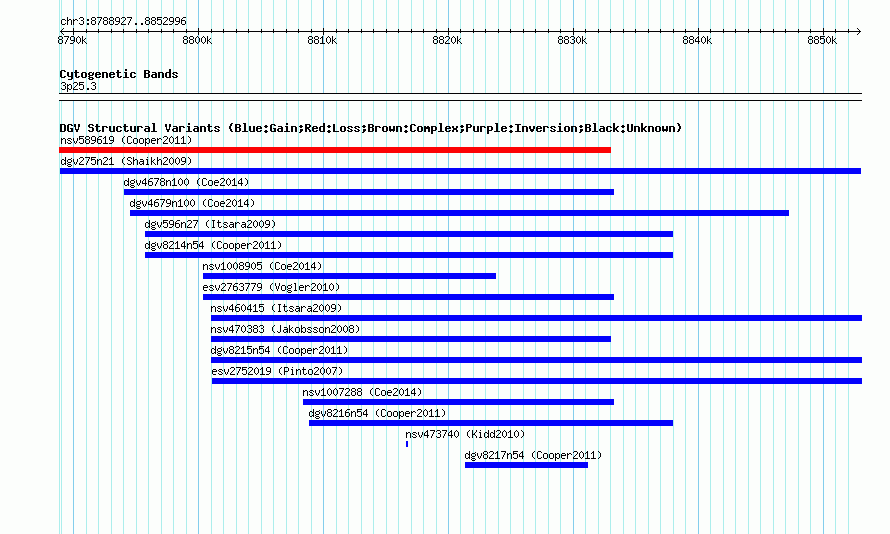The image size is (890, 534).
Task: Click the blue dgv8214n54 bar
Action: click(x=409, y=255)
